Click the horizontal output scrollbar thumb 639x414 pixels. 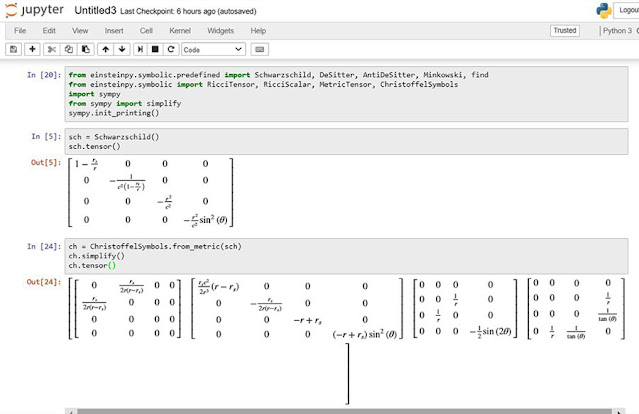(345, 412)
